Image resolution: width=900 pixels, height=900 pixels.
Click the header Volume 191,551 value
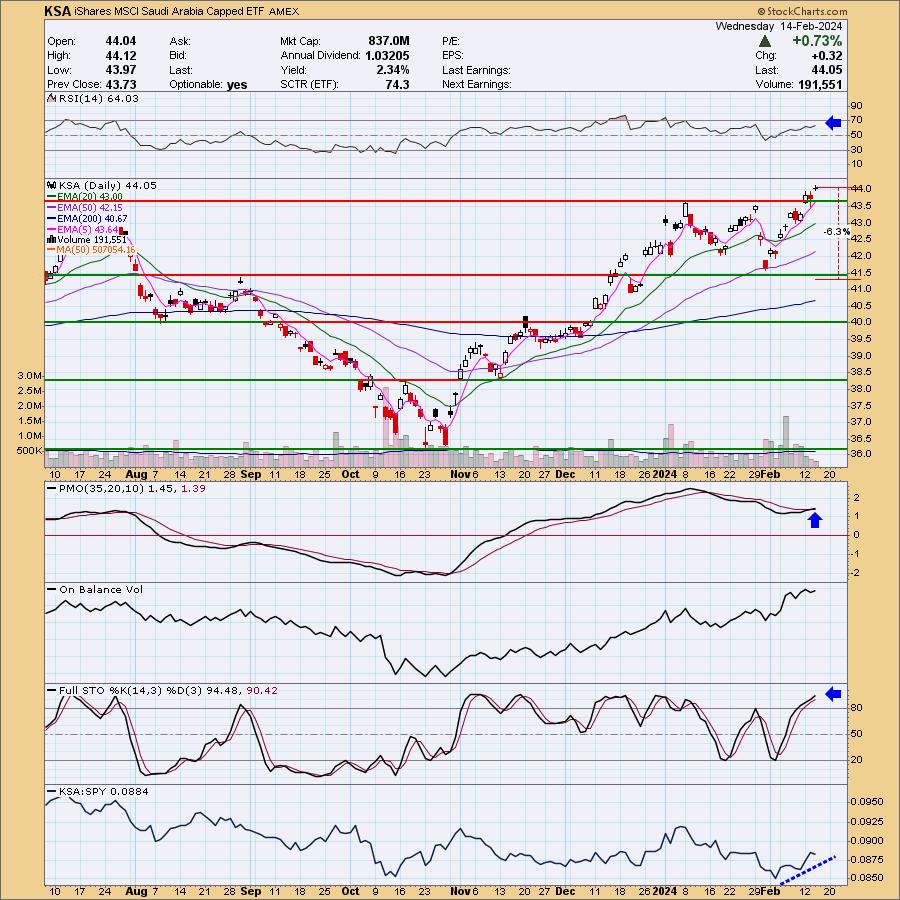coord(820,84)
